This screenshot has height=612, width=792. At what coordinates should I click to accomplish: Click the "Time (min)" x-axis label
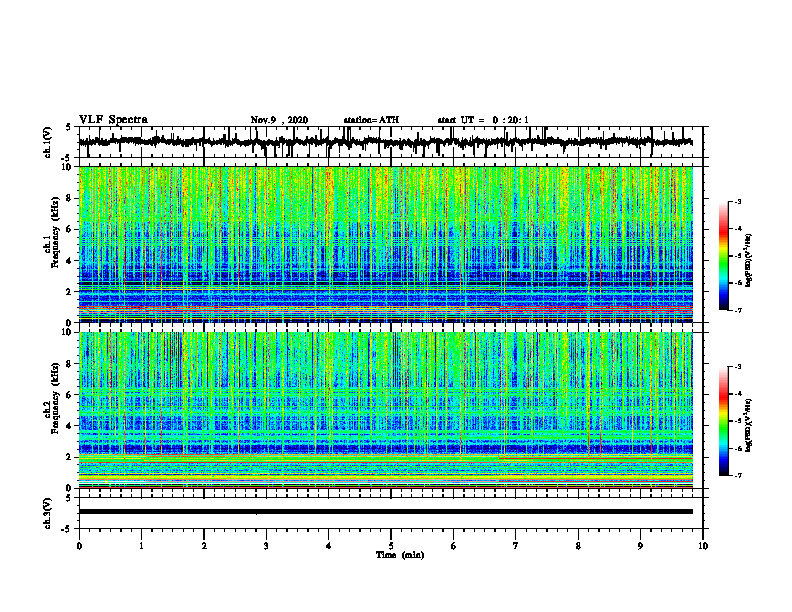pyautogui.click(x=400, y=555)
